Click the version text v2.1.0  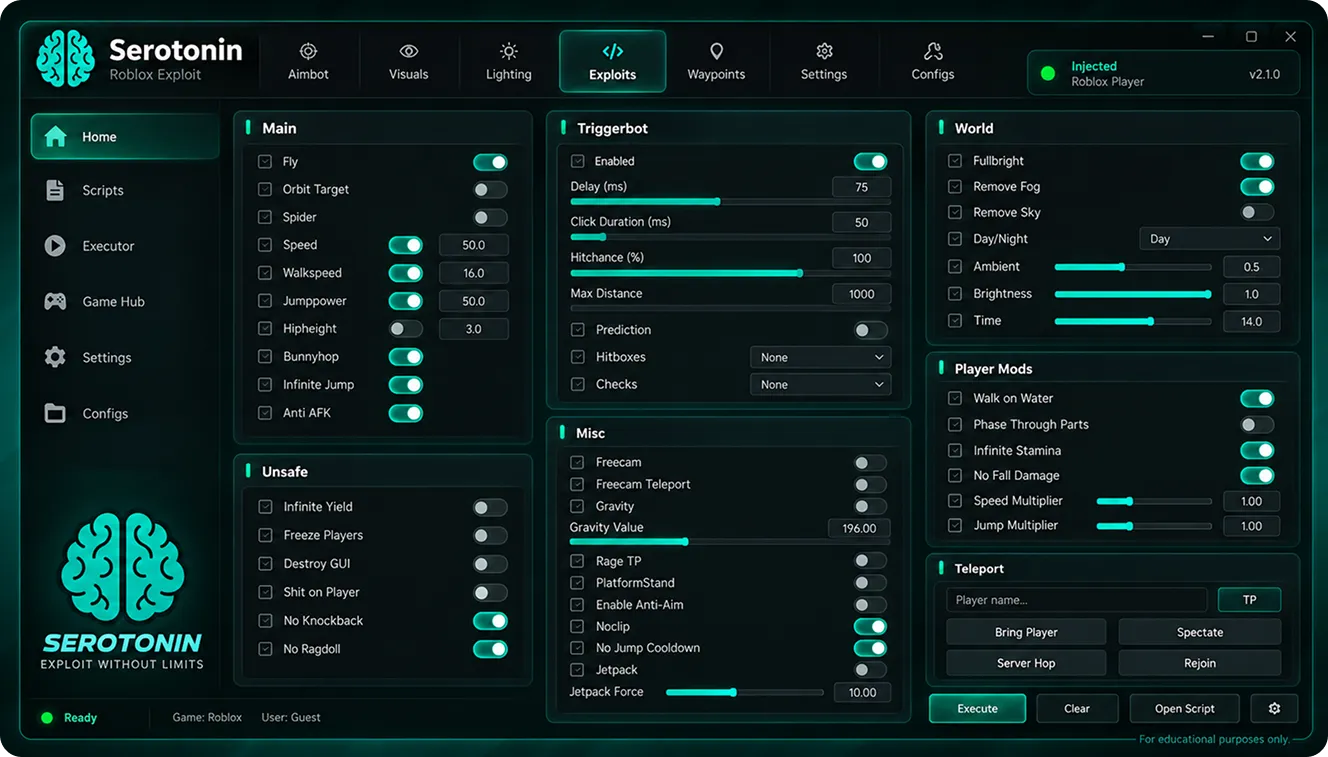(x=1264, y=74)
